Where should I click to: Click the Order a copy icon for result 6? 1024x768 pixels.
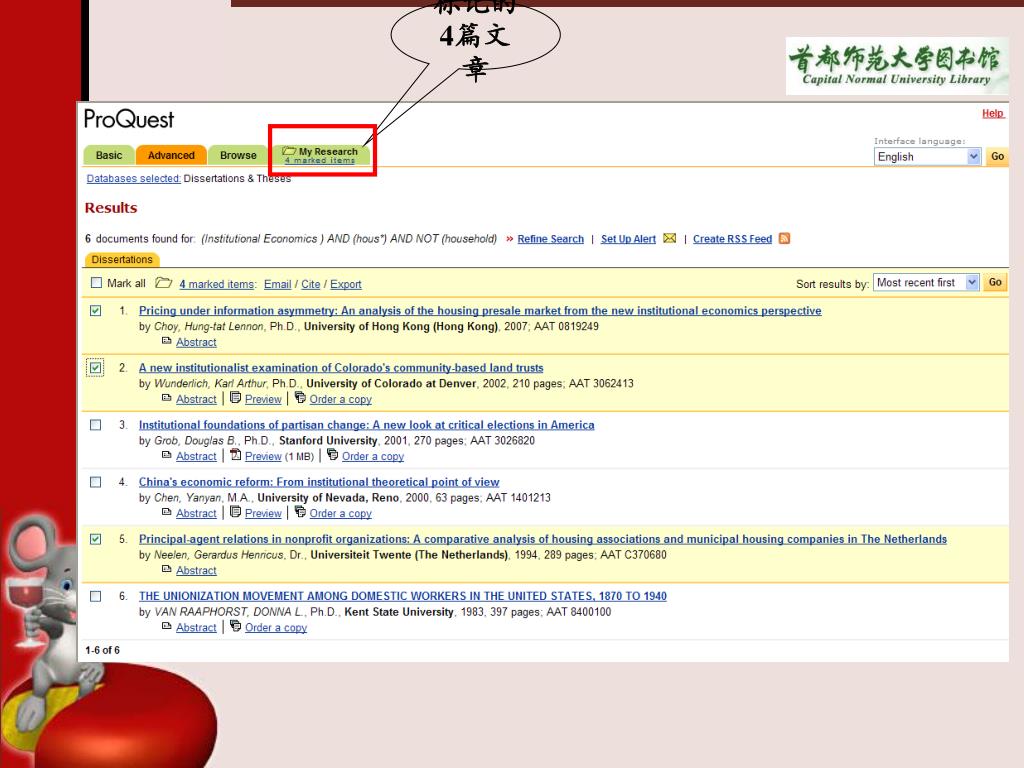pyautogui.click(x=236, y=626)
